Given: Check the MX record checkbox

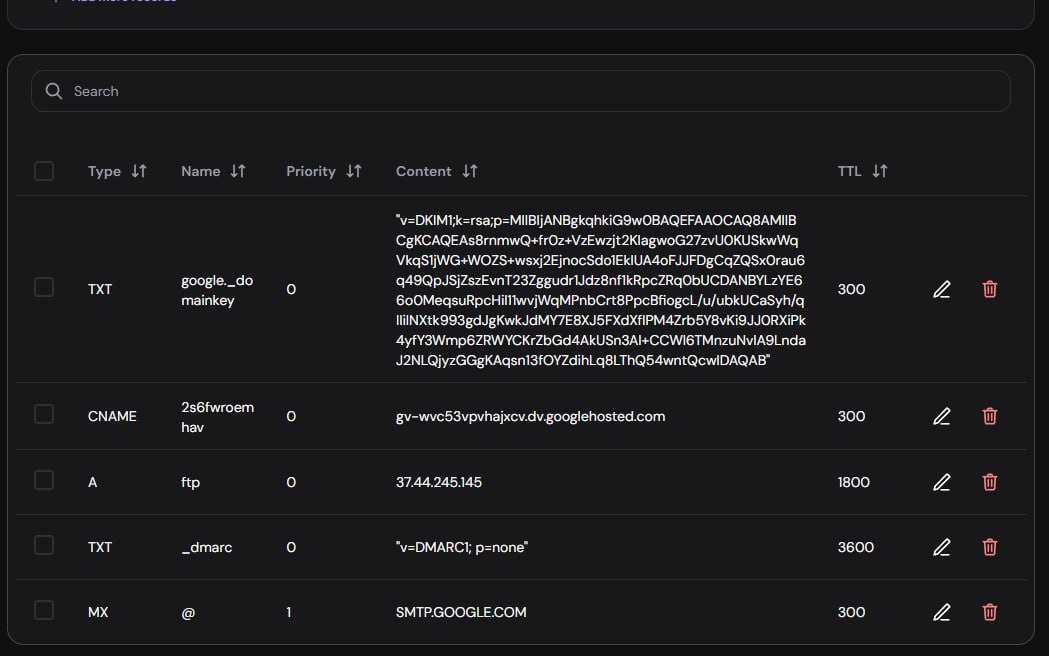Looking at the screenshot, I should [x=44, y=611].
